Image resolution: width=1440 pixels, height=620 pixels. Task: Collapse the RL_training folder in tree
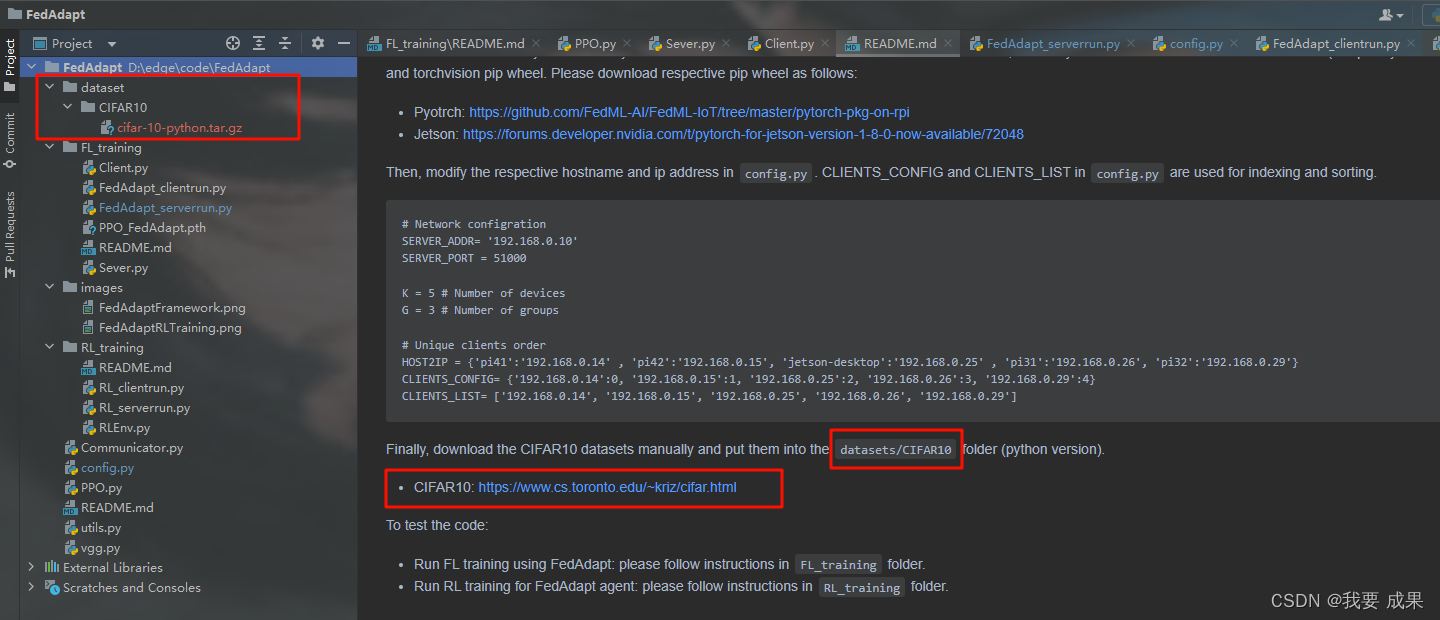click(x=50, y=348)
